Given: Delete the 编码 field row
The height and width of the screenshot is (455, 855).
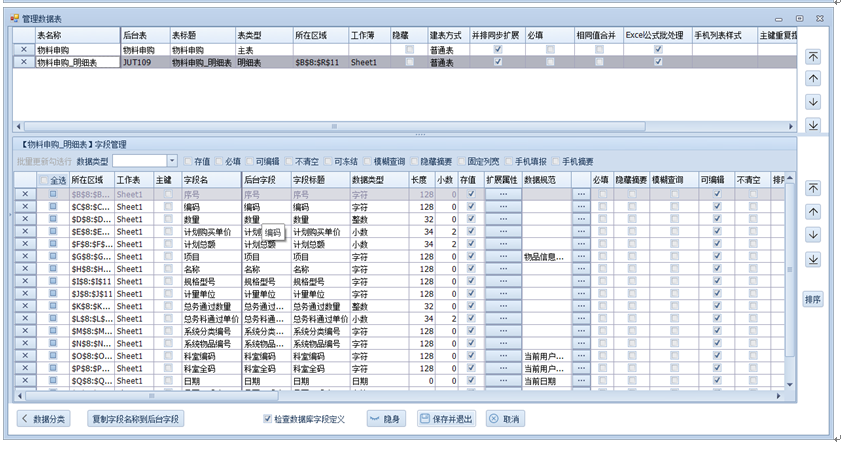Looking at the screenshot, I should click(25, 207).
